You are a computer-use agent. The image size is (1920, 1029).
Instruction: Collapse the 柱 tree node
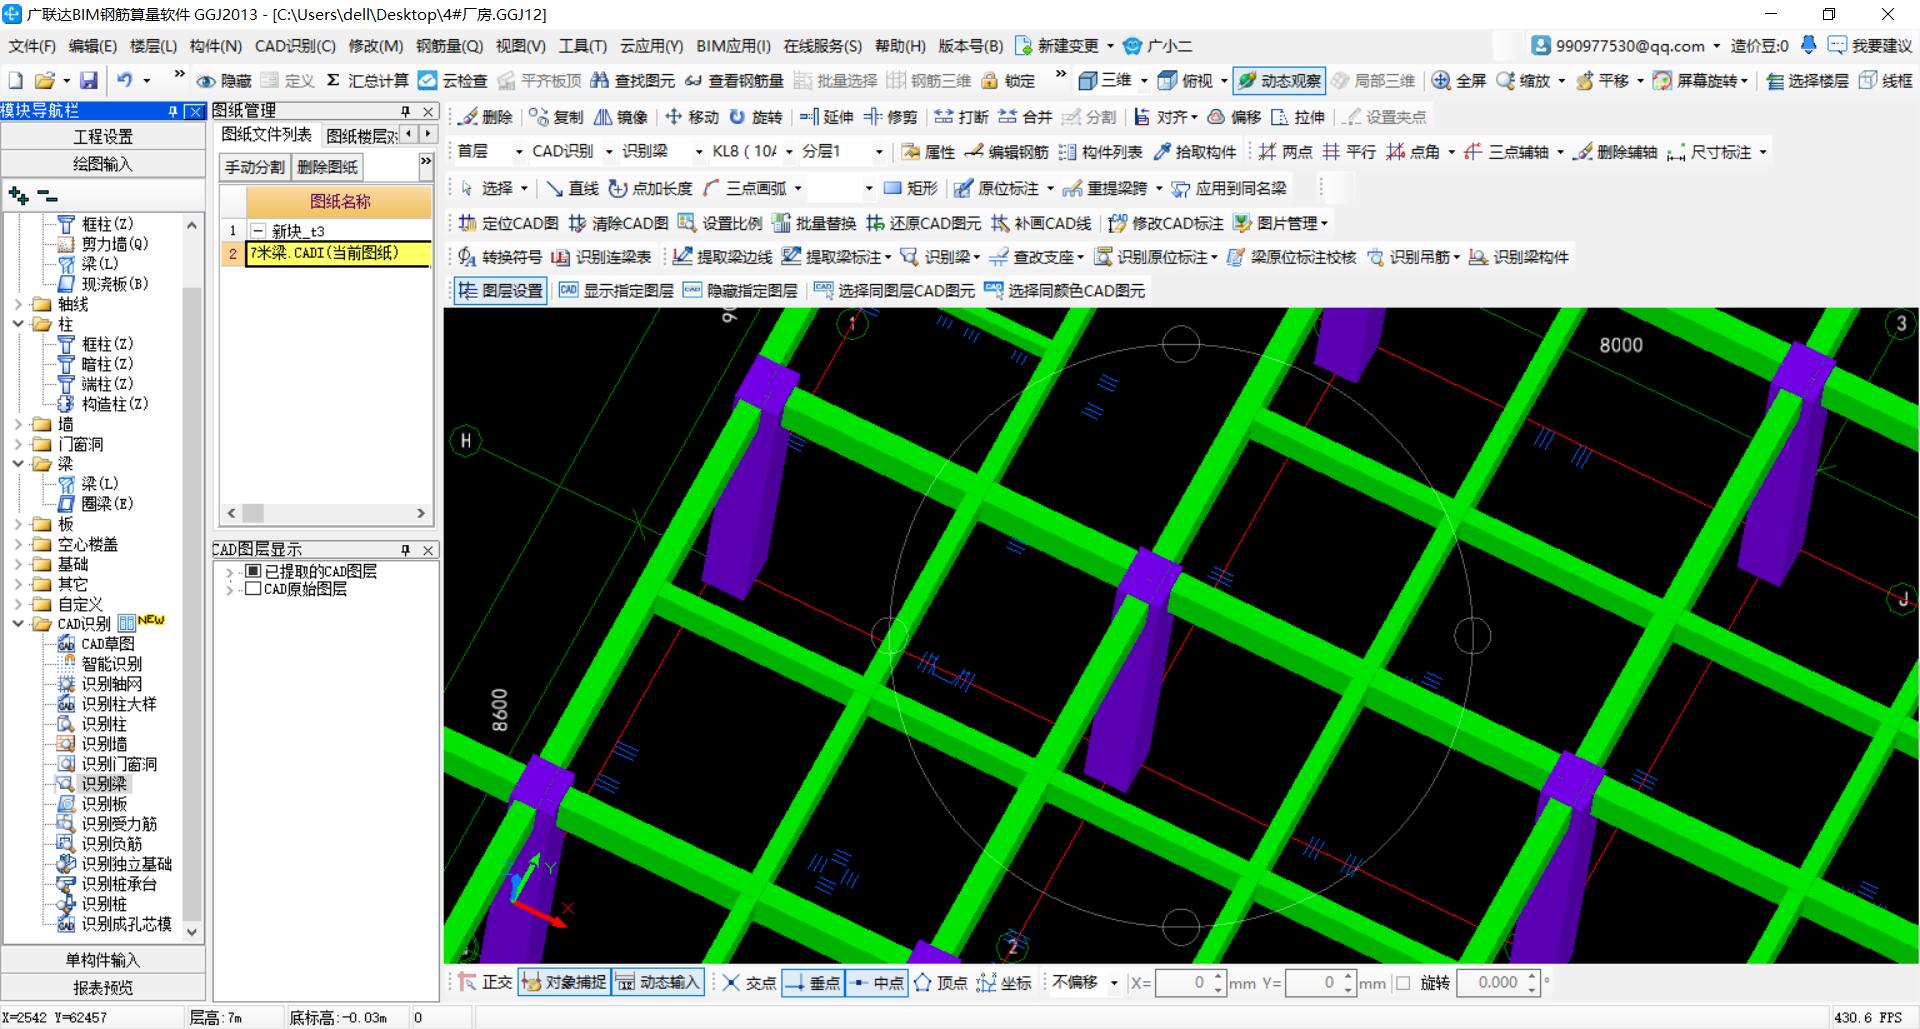click(x=18, y=324)
